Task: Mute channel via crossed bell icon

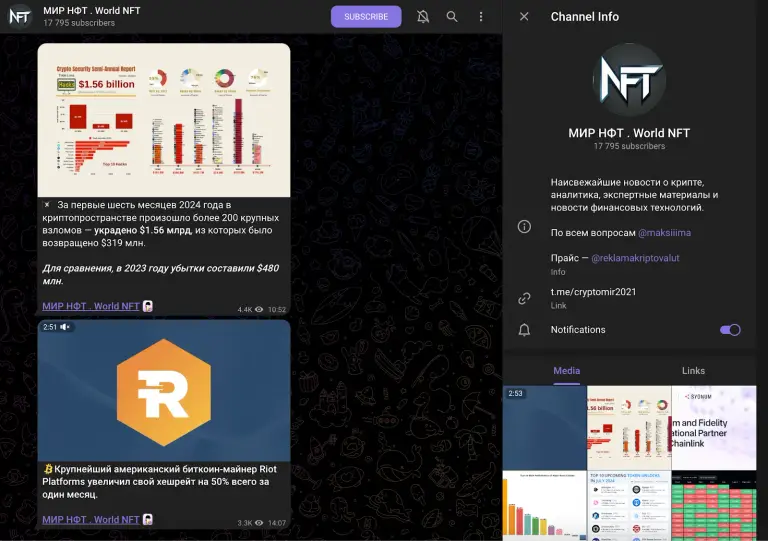Action: tap(423, 17)
